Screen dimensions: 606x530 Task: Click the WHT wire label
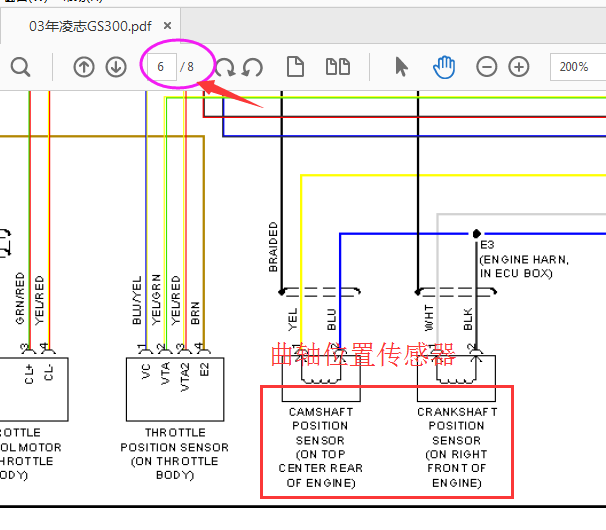point(429,317)
